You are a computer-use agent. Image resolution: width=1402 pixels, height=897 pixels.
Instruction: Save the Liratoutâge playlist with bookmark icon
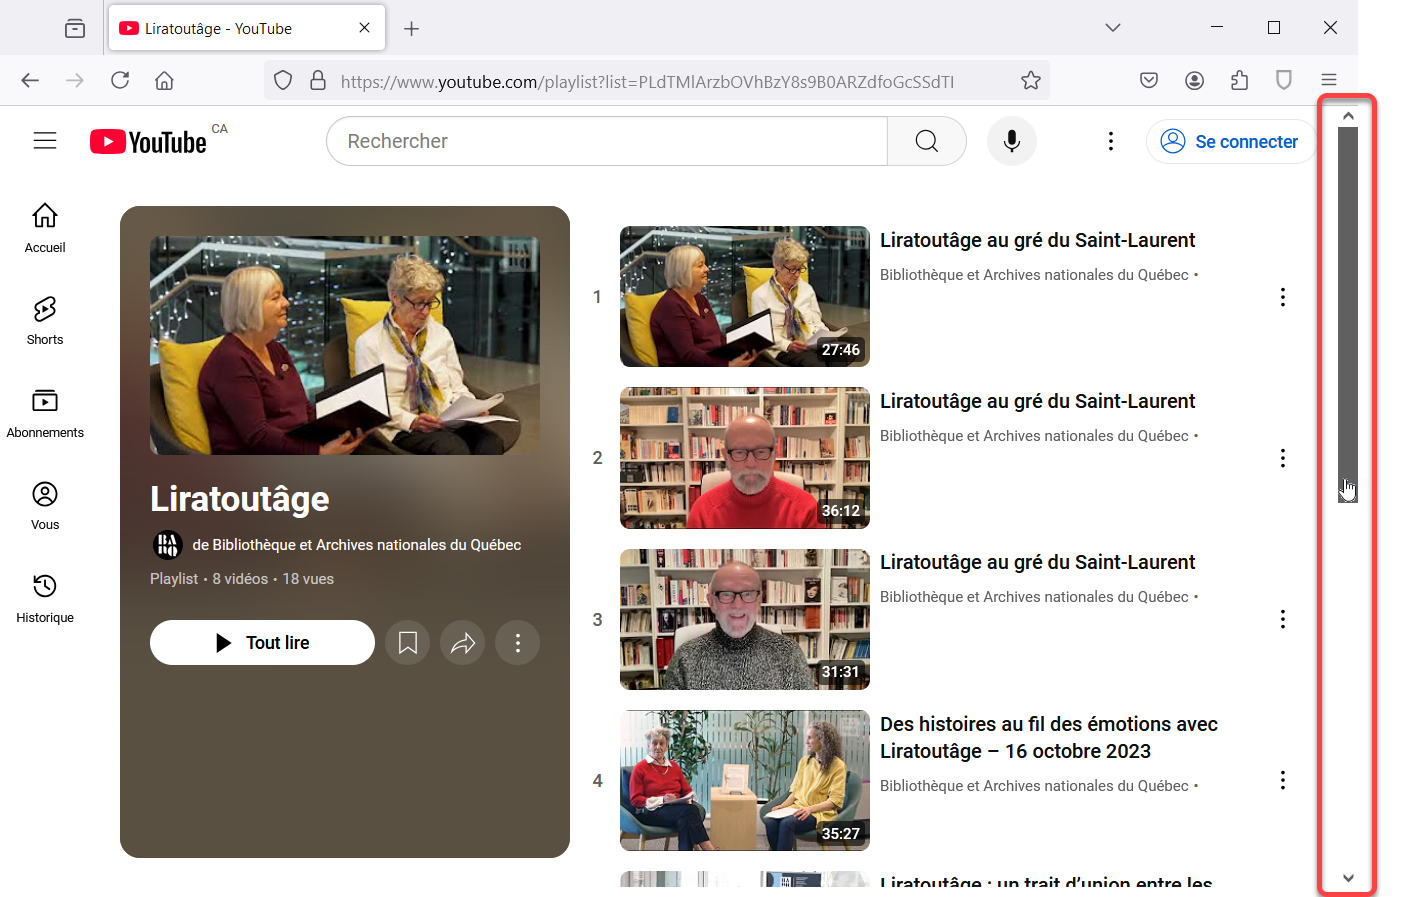[408, 643]
